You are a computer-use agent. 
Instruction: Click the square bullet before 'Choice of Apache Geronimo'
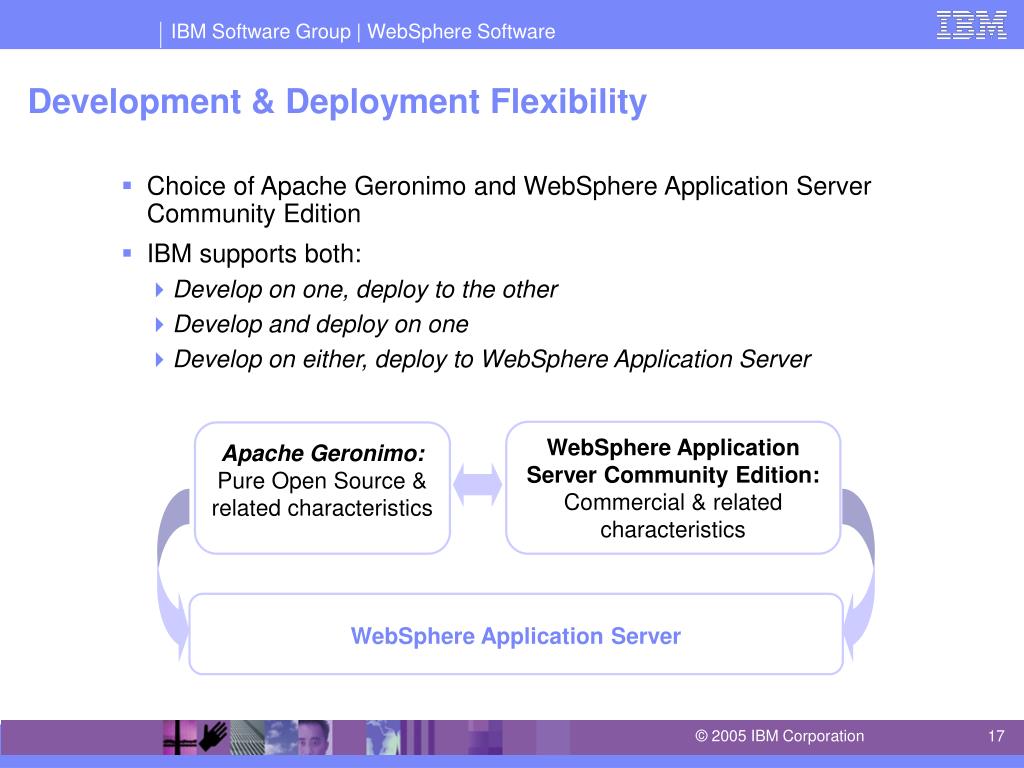(127, 186)
